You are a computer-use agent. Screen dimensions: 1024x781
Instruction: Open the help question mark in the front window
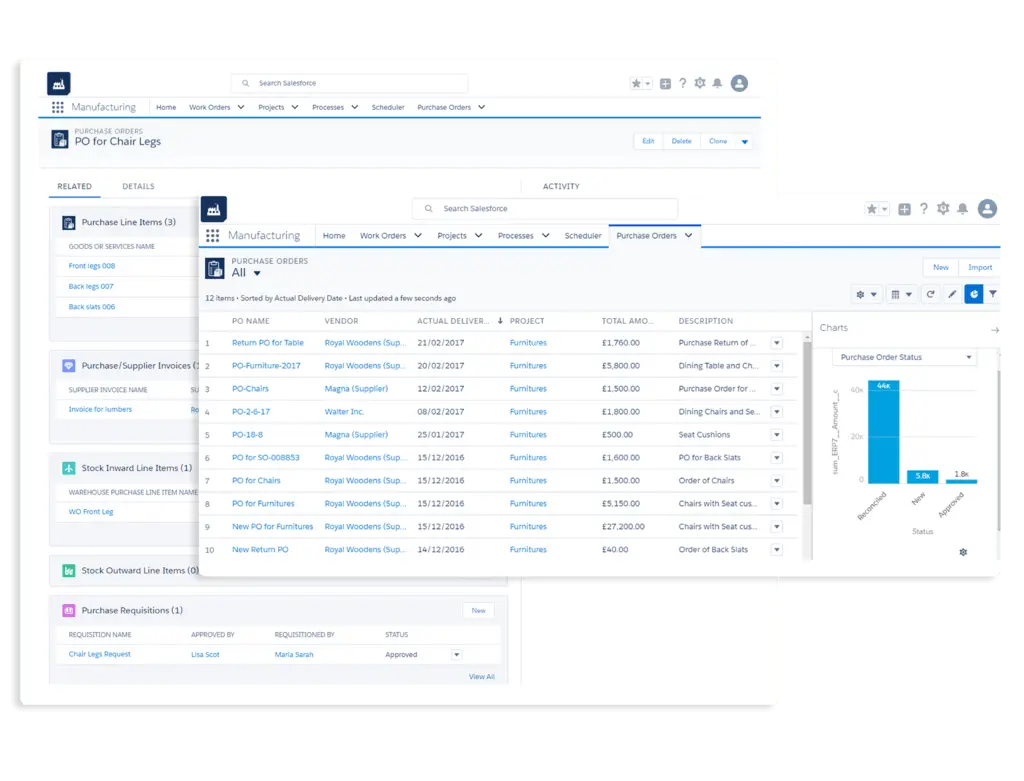coord(923,209)
